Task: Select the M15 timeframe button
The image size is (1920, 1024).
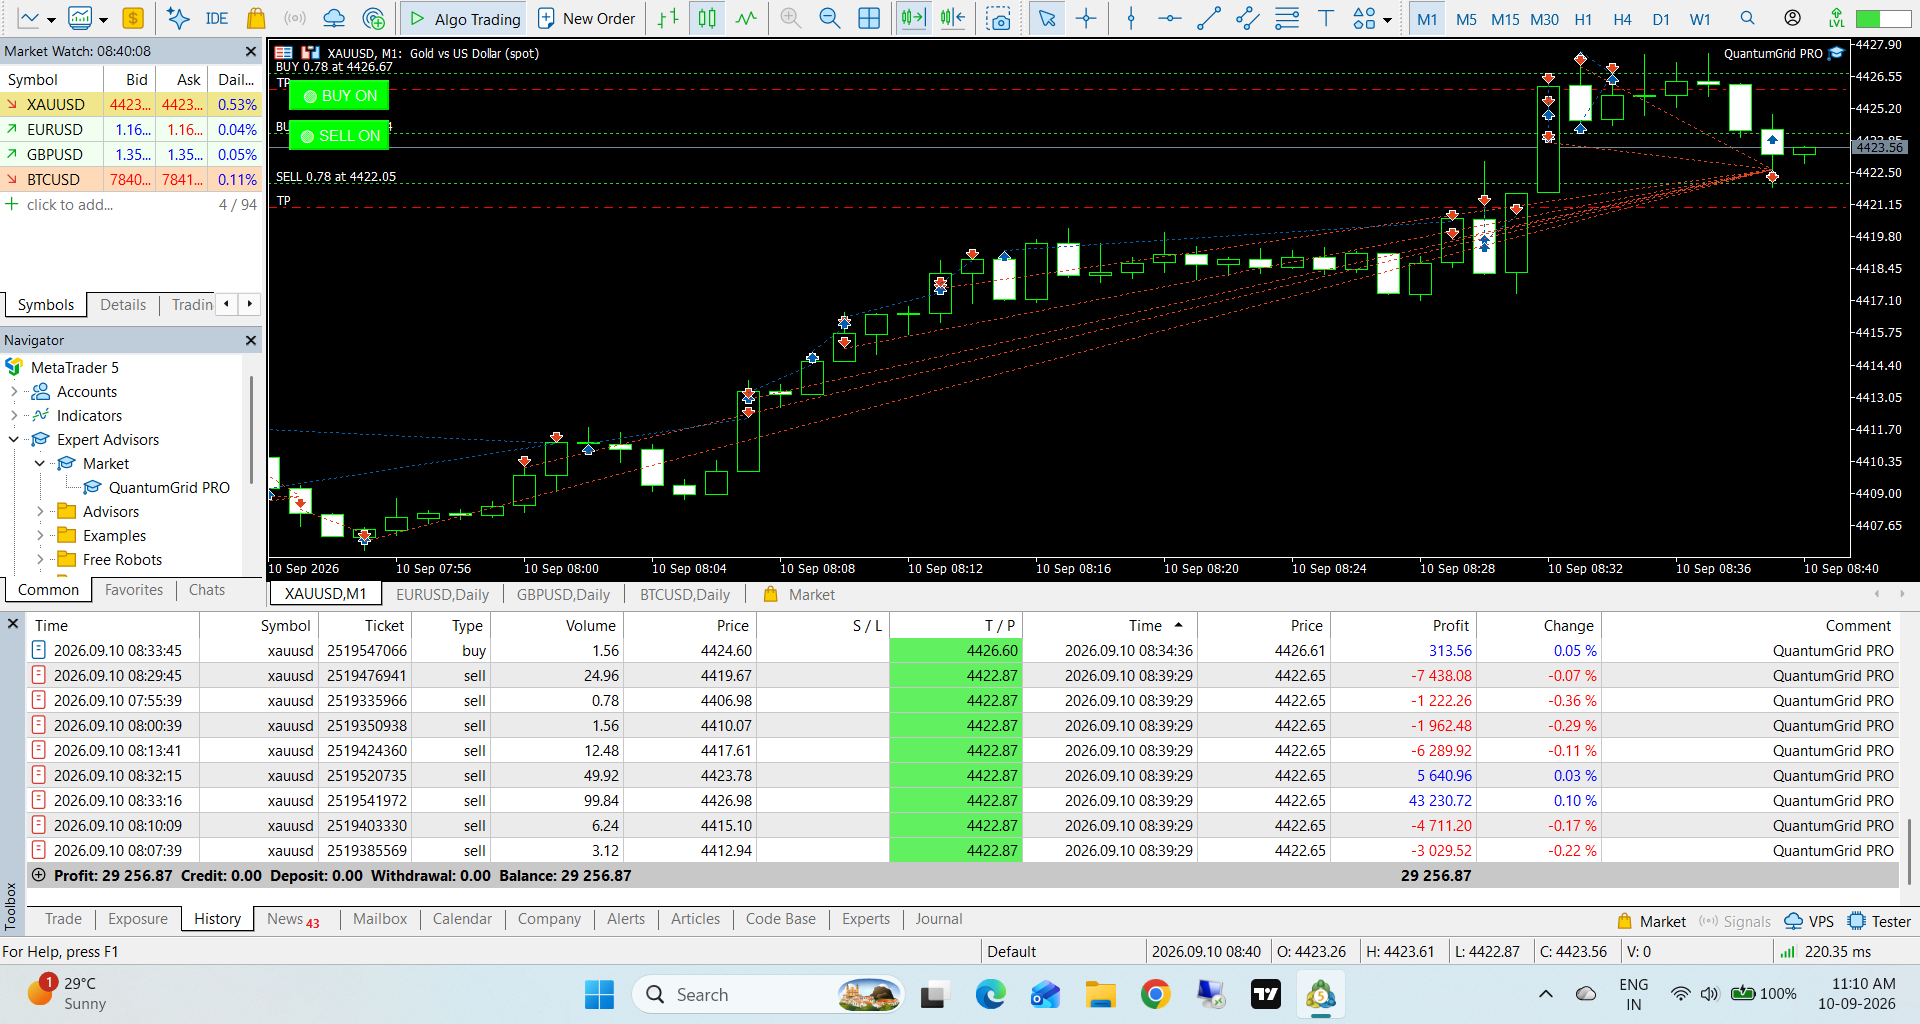Action: click(1505, 19)
